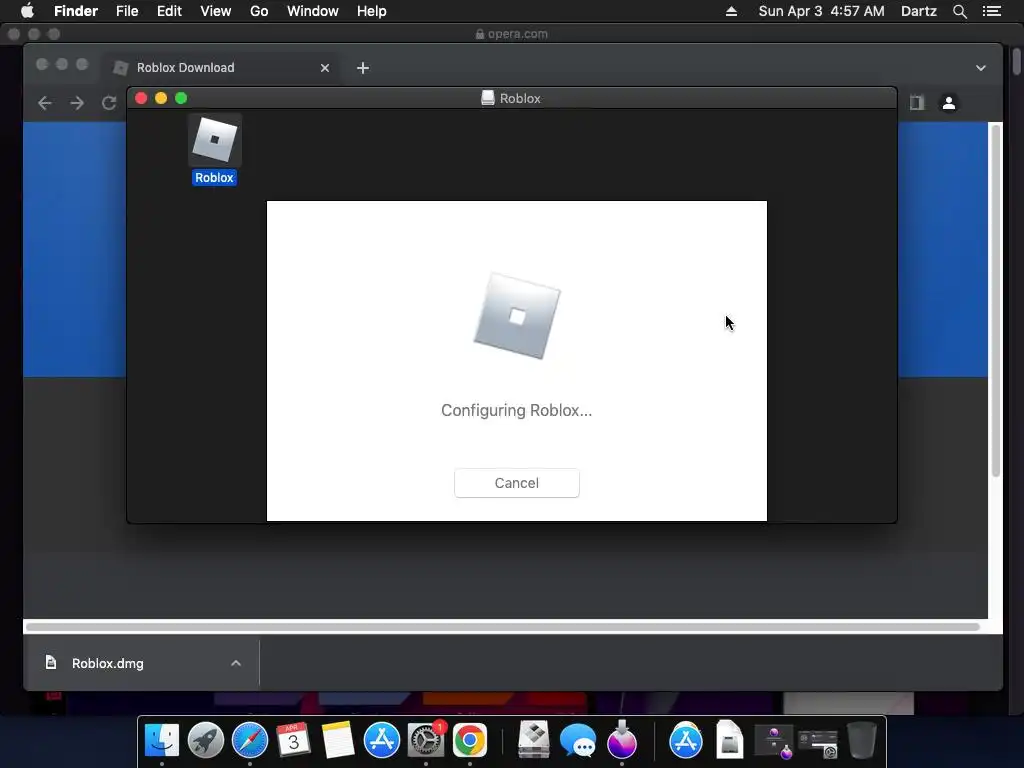Open the Window menu
1024x768 pixels.
point(313,11)
